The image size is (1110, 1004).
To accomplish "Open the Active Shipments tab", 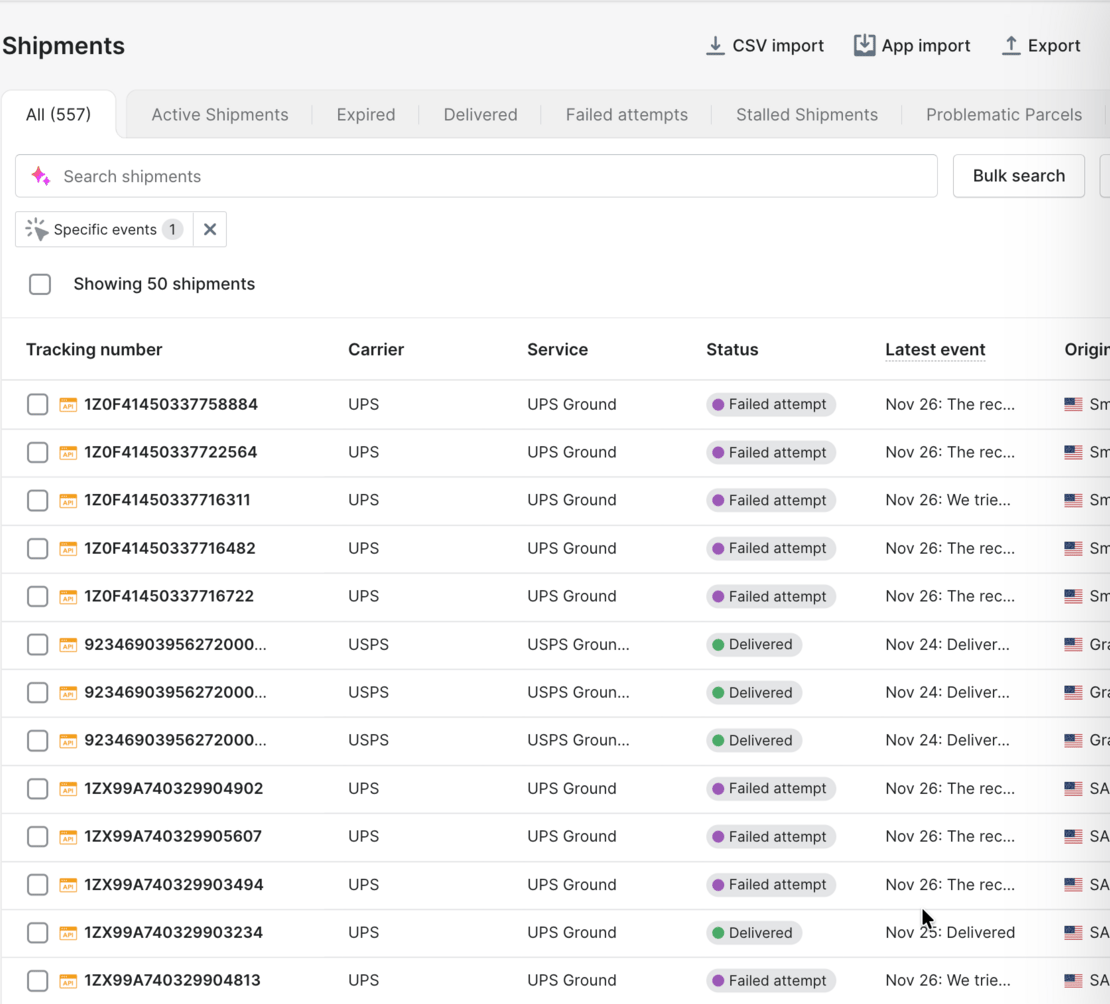I will pyautogui.click(x=219, y=115).
